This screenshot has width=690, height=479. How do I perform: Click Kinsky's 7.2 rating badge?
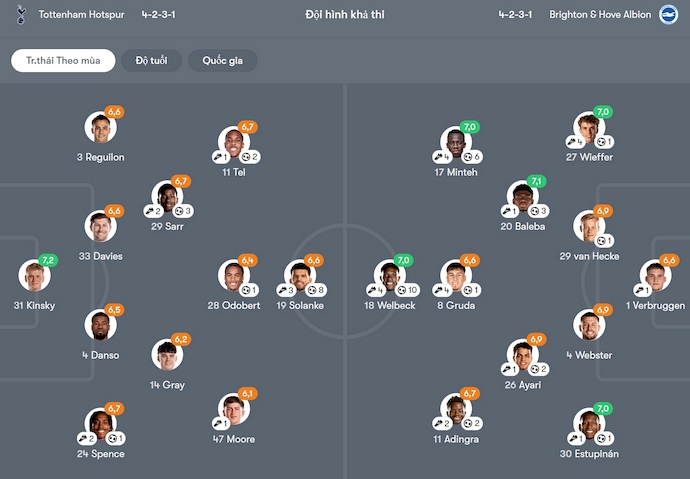tap(48, 260)
